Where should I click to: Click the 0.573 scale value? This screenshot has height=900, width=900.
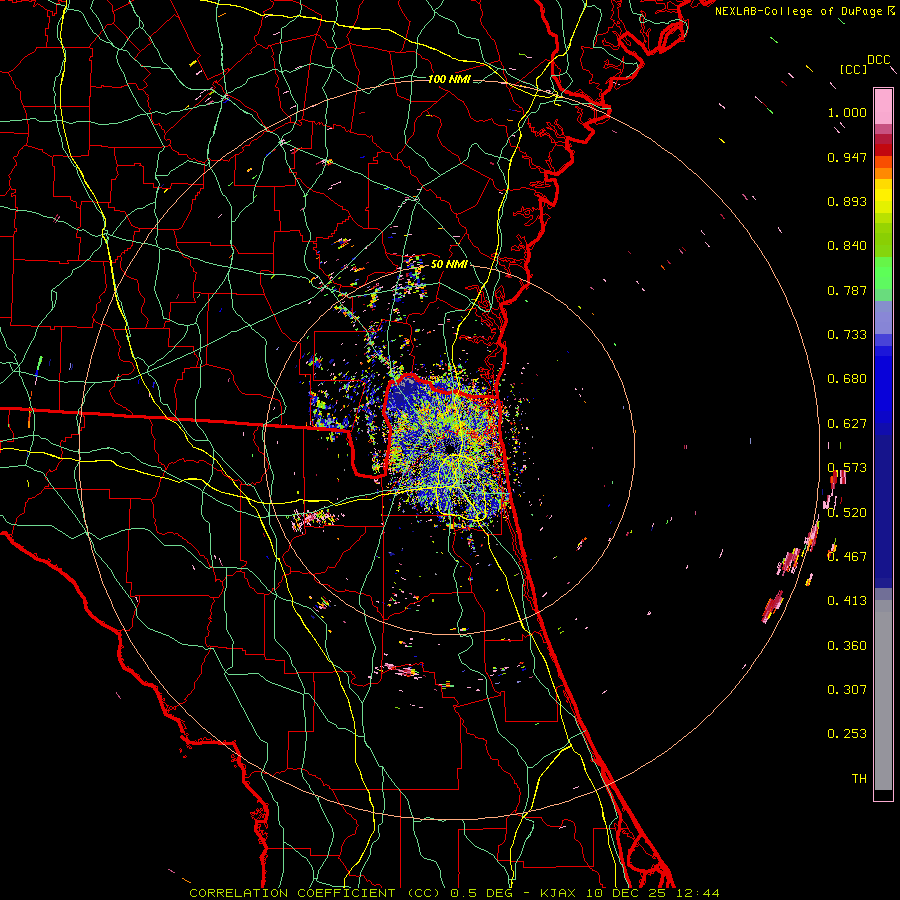(x=847, y=468)
